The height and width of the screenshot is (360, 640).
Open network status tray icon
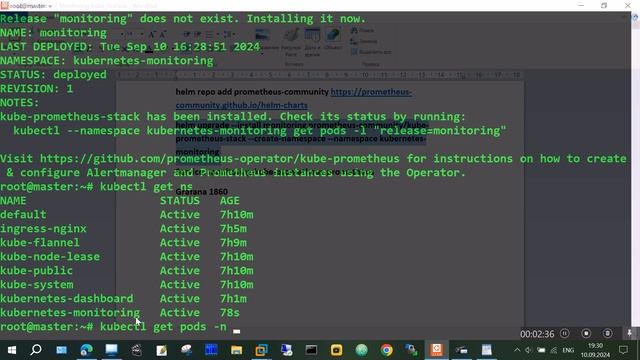coord(554,350)
